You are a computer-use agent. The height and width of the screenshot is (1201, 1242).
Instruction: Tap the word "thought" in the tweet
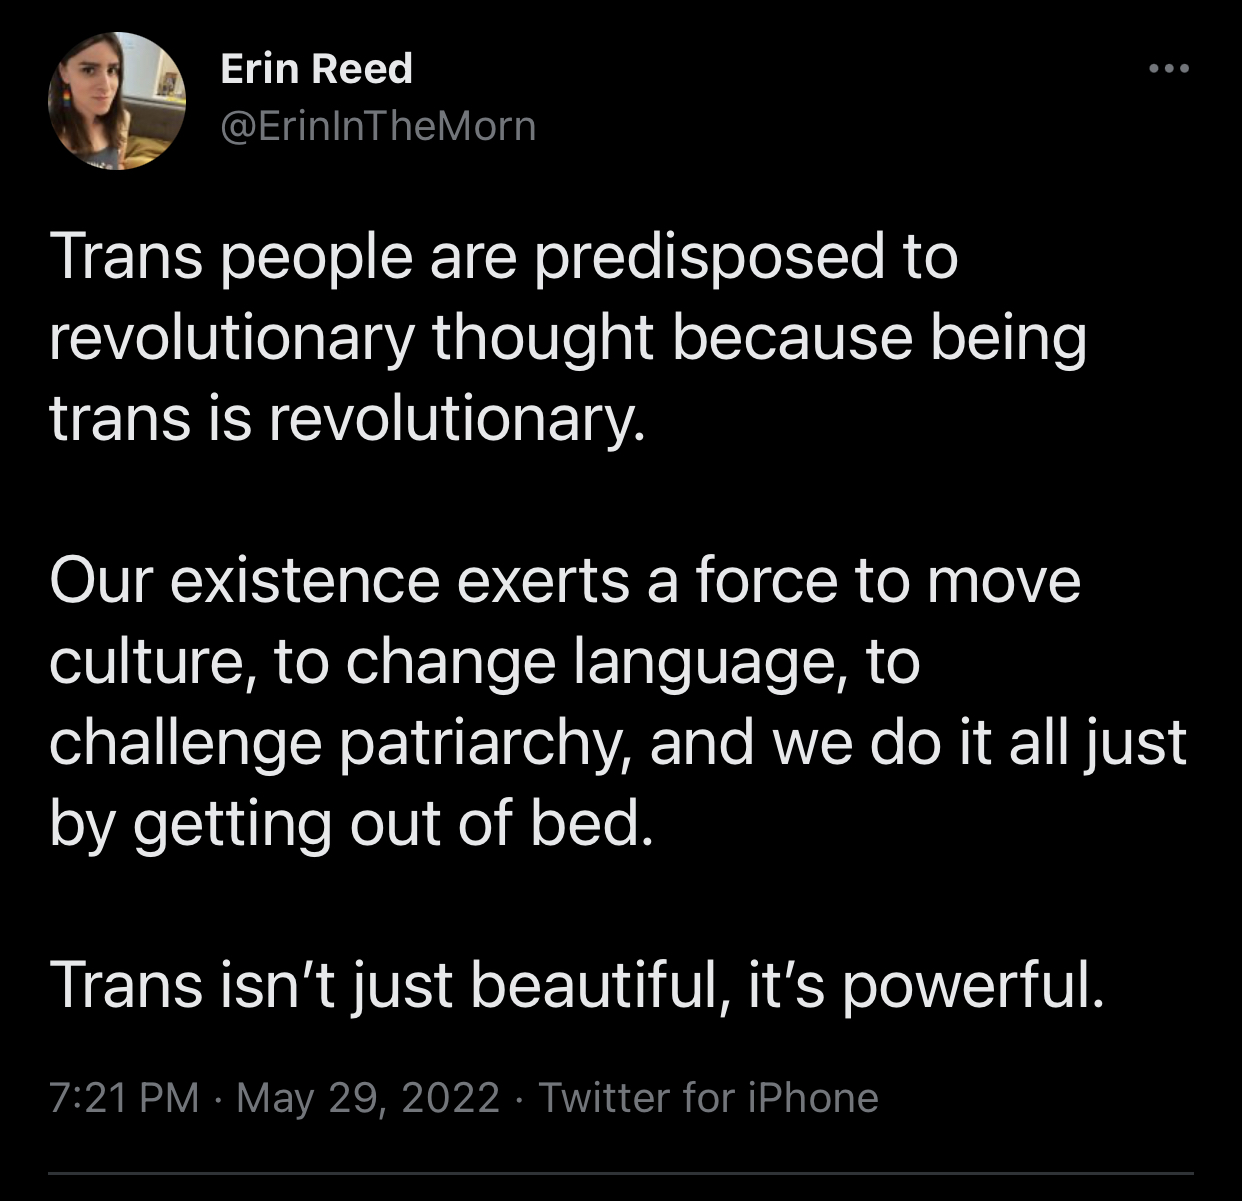point(542,337)
